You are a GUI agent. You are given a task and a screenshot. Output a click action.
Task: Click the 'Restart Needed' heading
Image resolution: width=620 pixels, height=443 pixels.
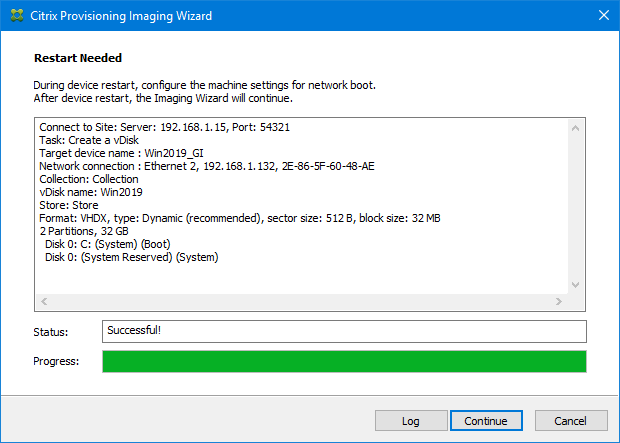tap(78, 58)
